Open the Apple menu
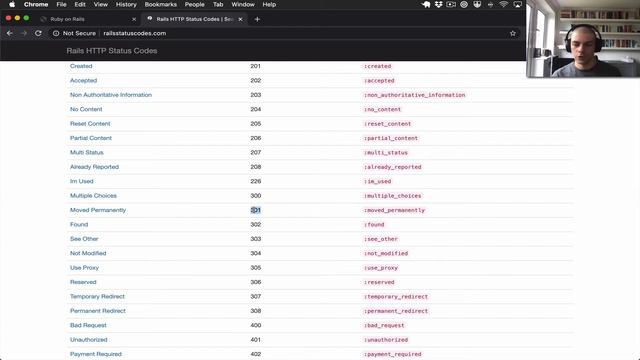This screenshot has width=640, height=360. click(12, 4)
